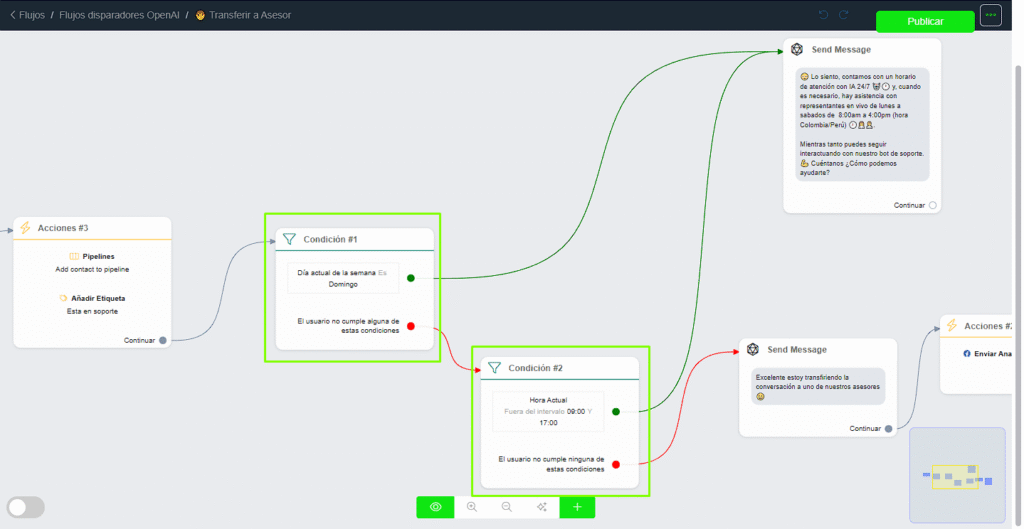Viewport: 1024px width, 529px height.
Task: Click the undo arrow icon
Action: click(823, 15)
